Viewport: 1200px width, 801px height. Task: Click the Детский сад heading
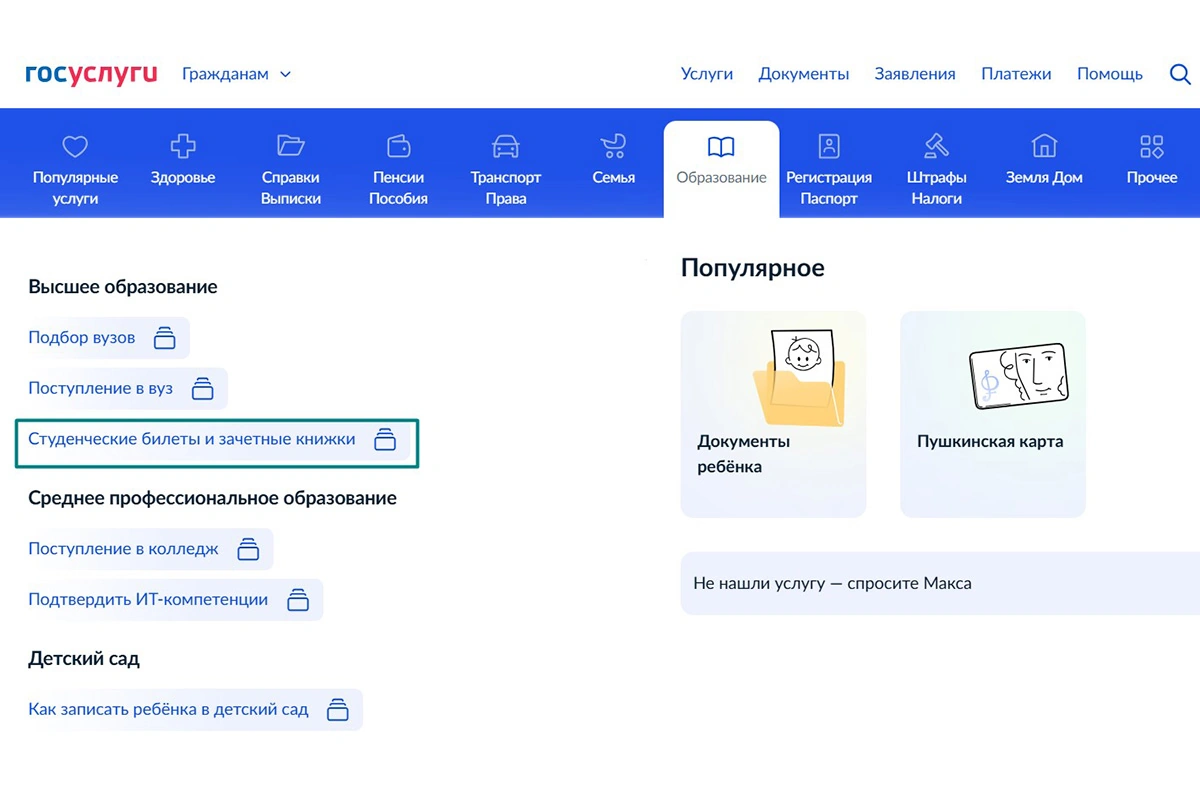click(x=84, y=659)
